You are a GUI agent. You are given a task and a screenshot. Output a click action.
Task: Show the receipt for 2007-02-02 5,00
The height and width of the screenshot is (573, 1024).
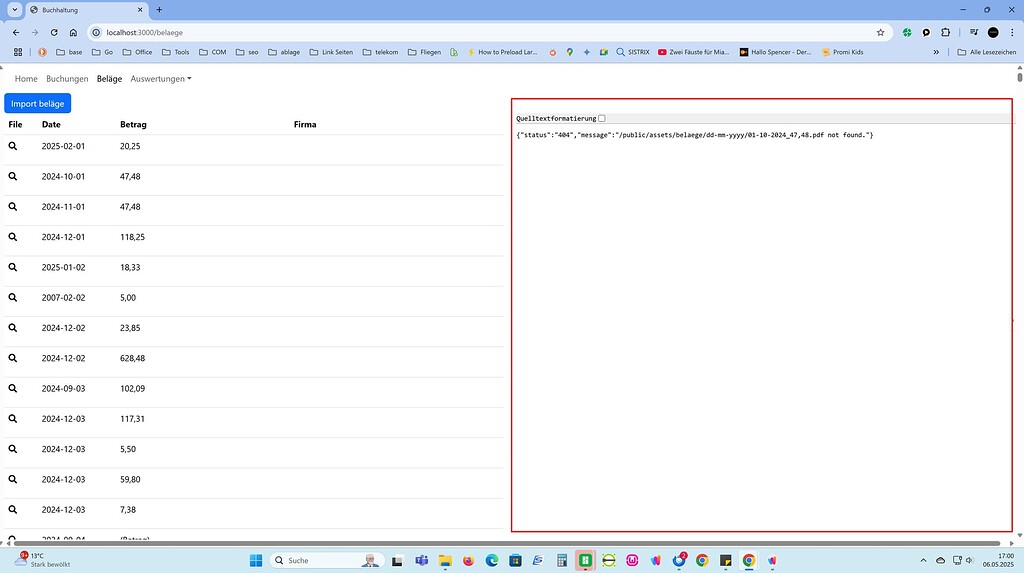coord(12,297)
